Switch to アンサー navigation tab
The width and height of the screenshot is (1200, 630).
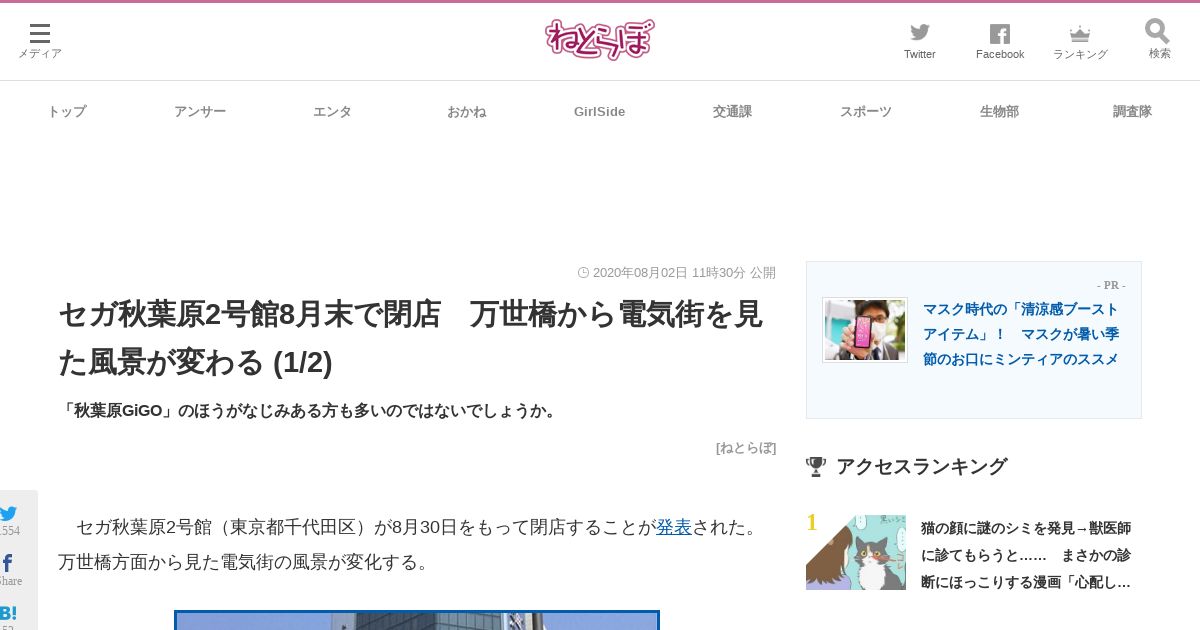click(200, 112)
